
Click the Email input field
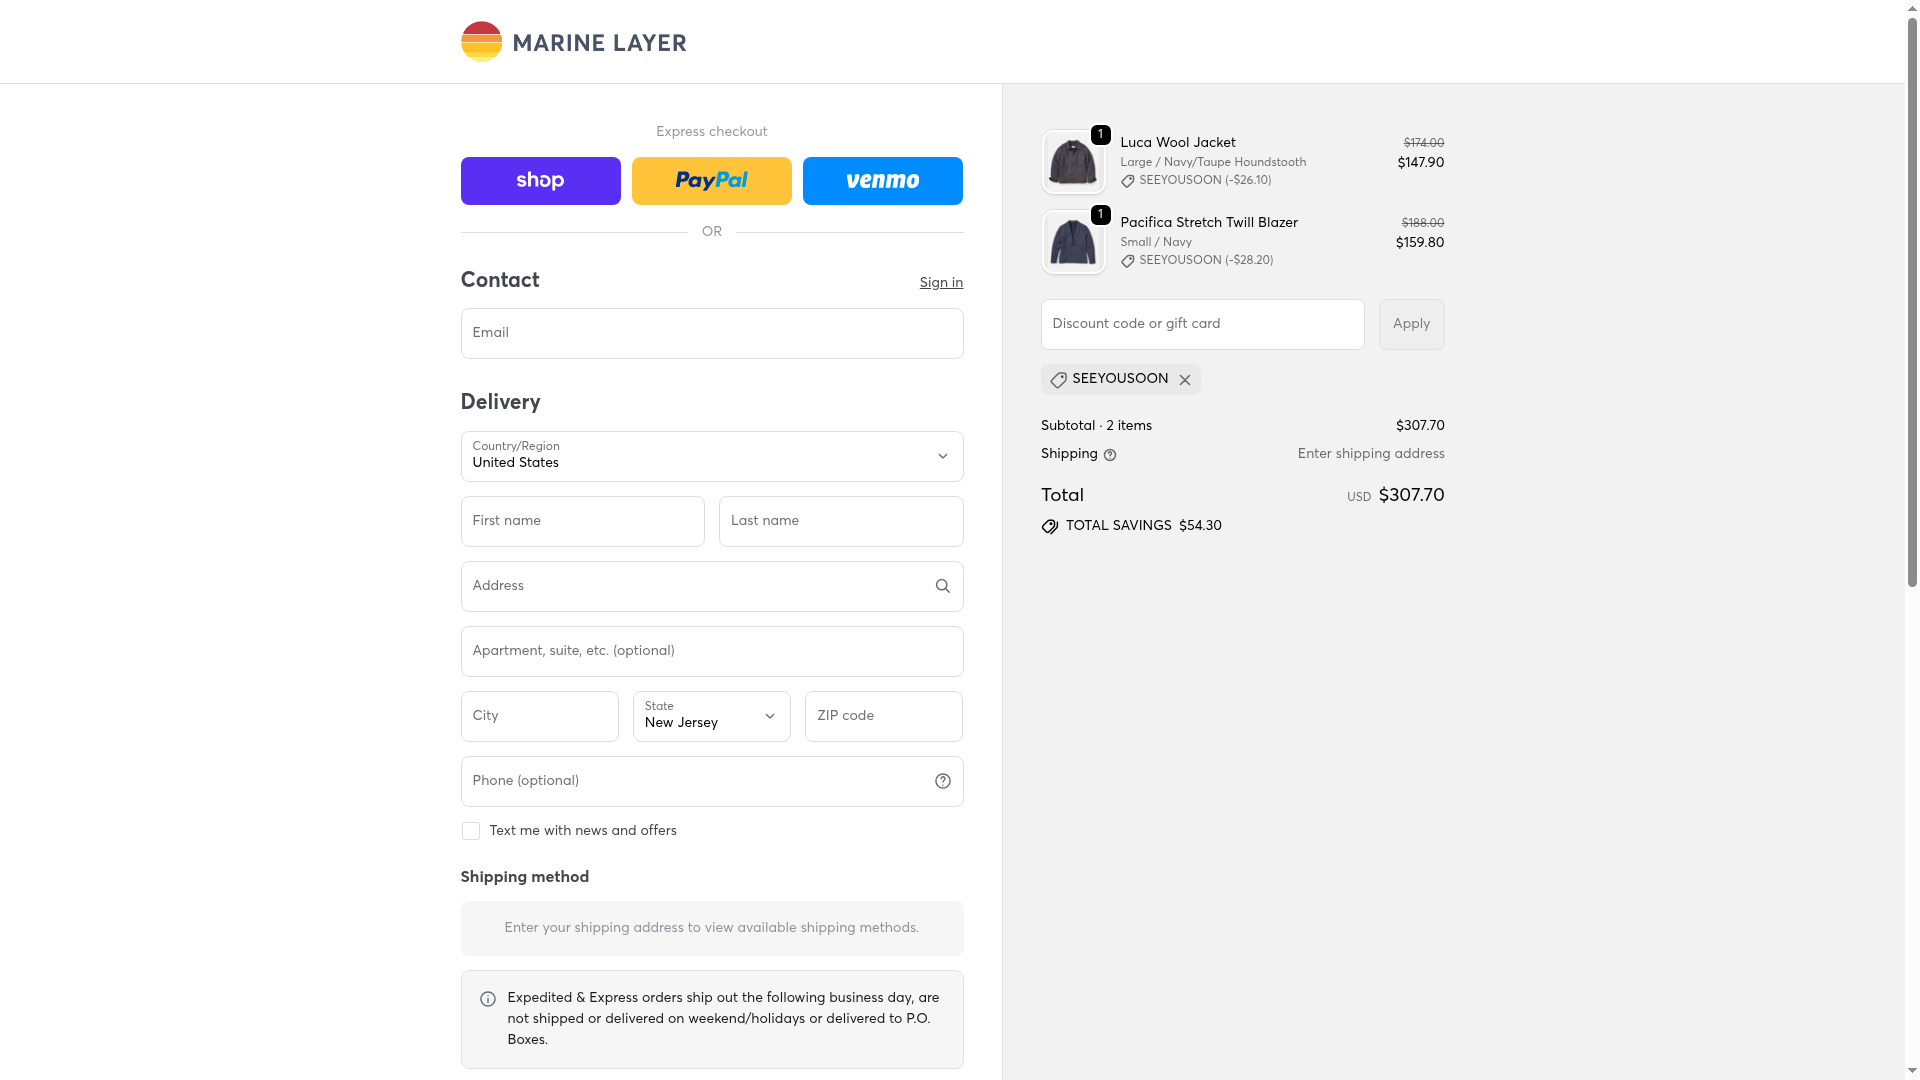[711, 333]
